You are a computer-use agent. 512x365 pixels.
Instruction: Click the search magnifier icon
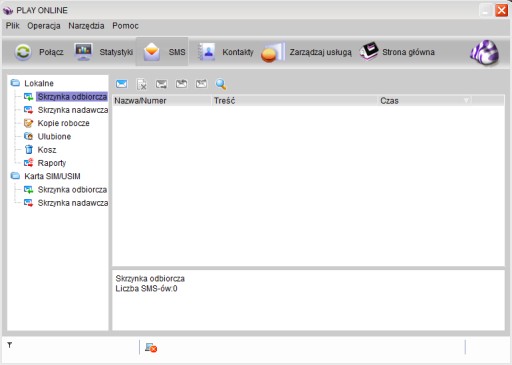(221, 84)
